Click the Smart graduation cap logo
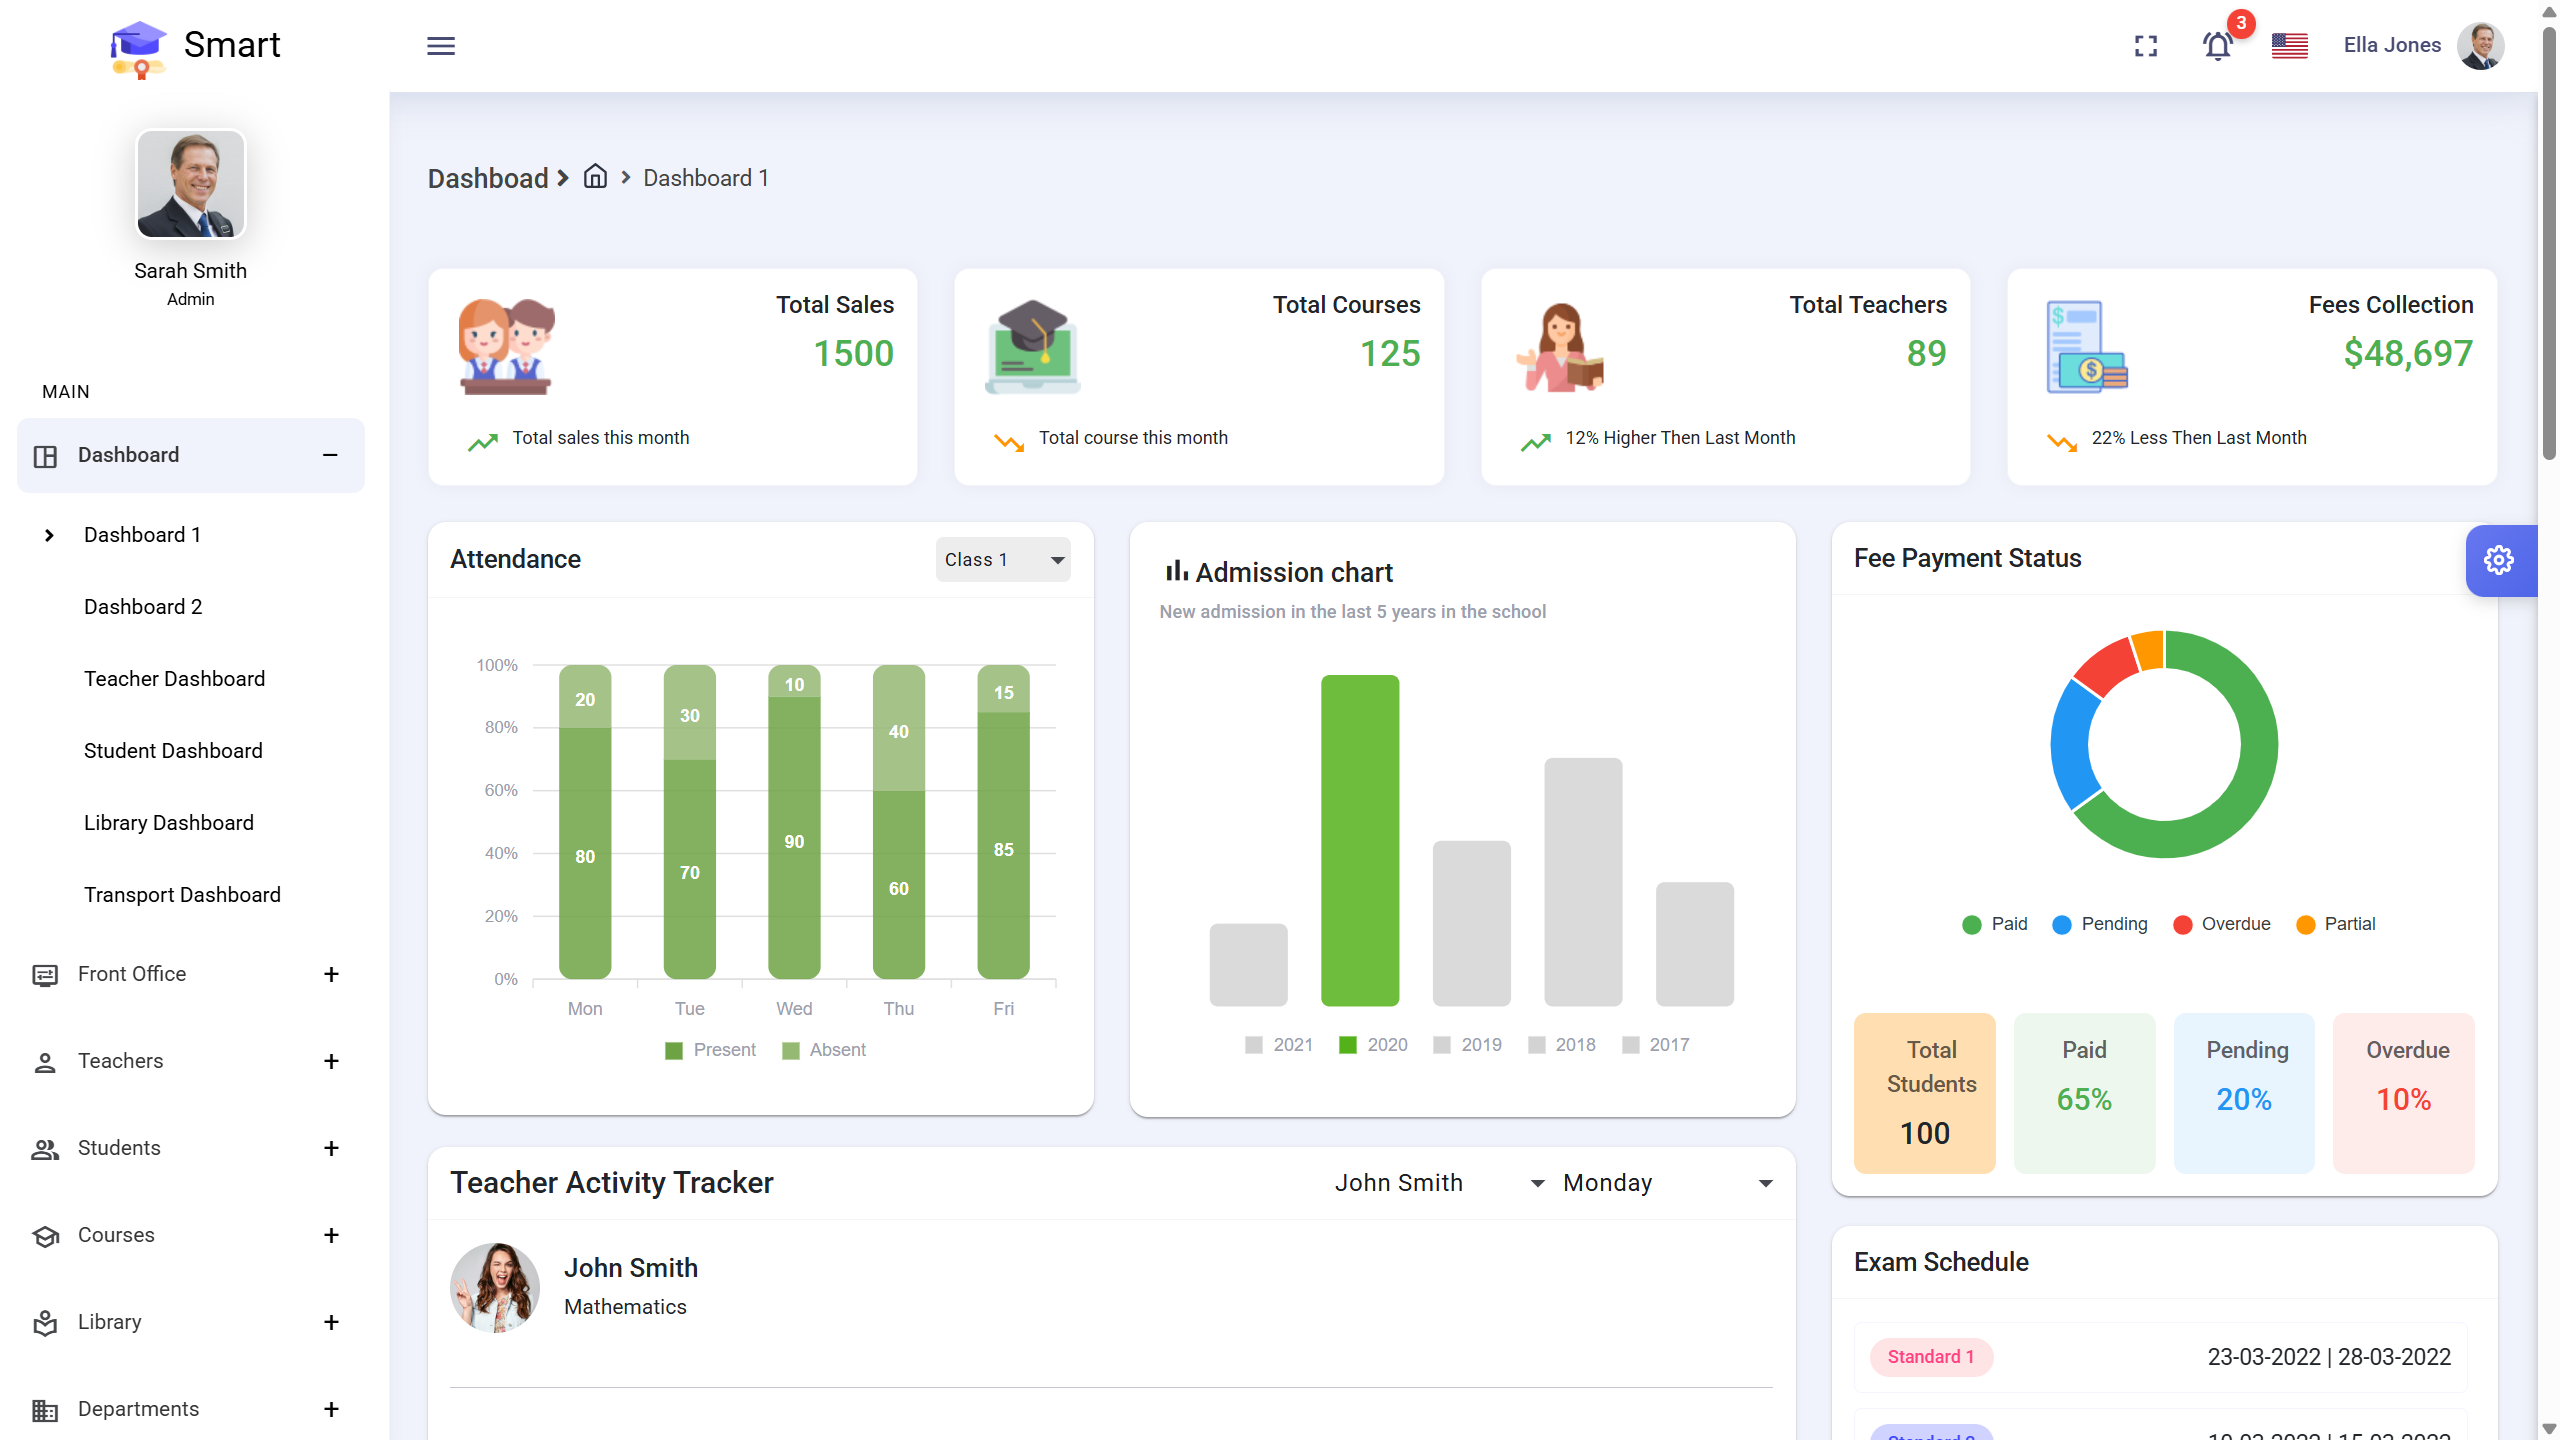The height and width of the screenshot is (1440, 2560). pos(138,48)
